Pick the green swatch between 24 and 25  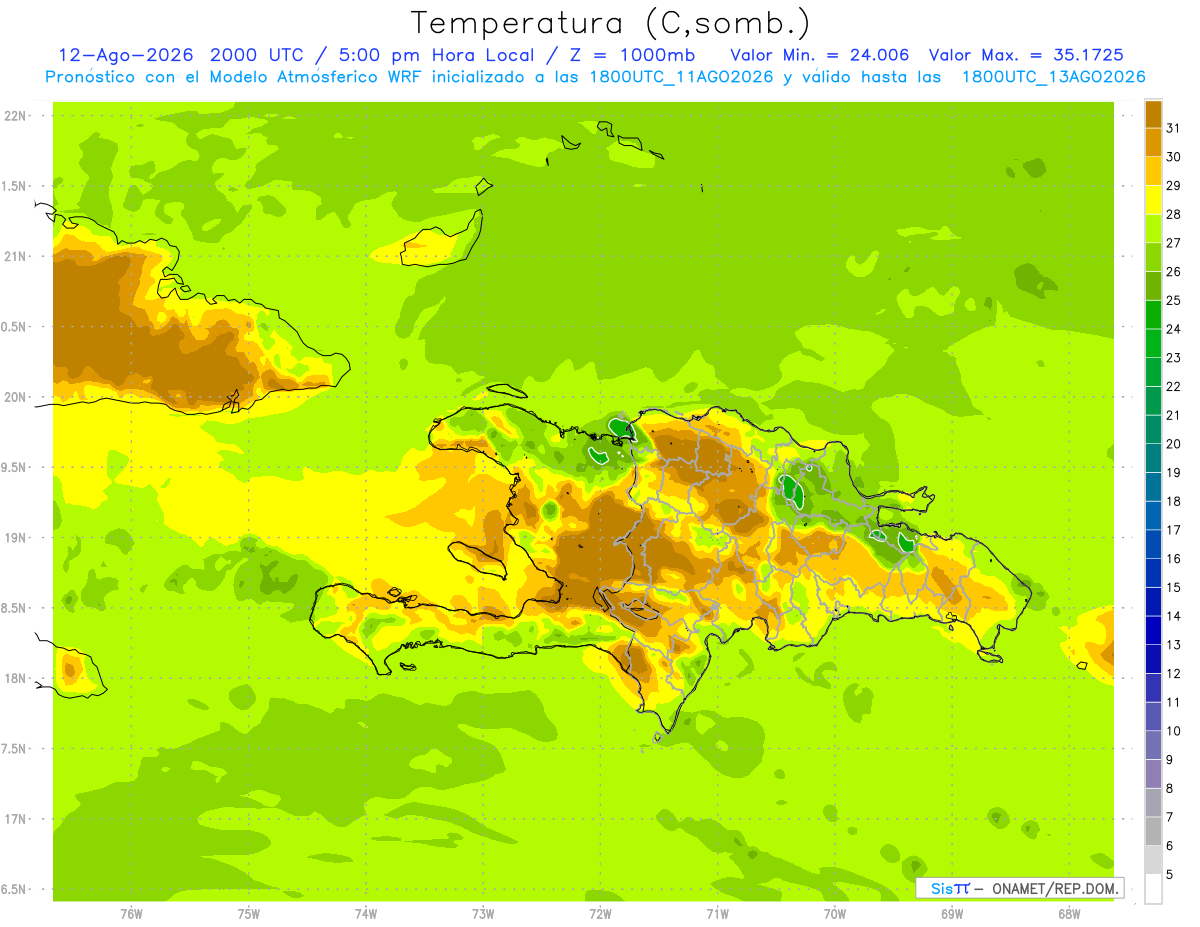[1153, 314]
